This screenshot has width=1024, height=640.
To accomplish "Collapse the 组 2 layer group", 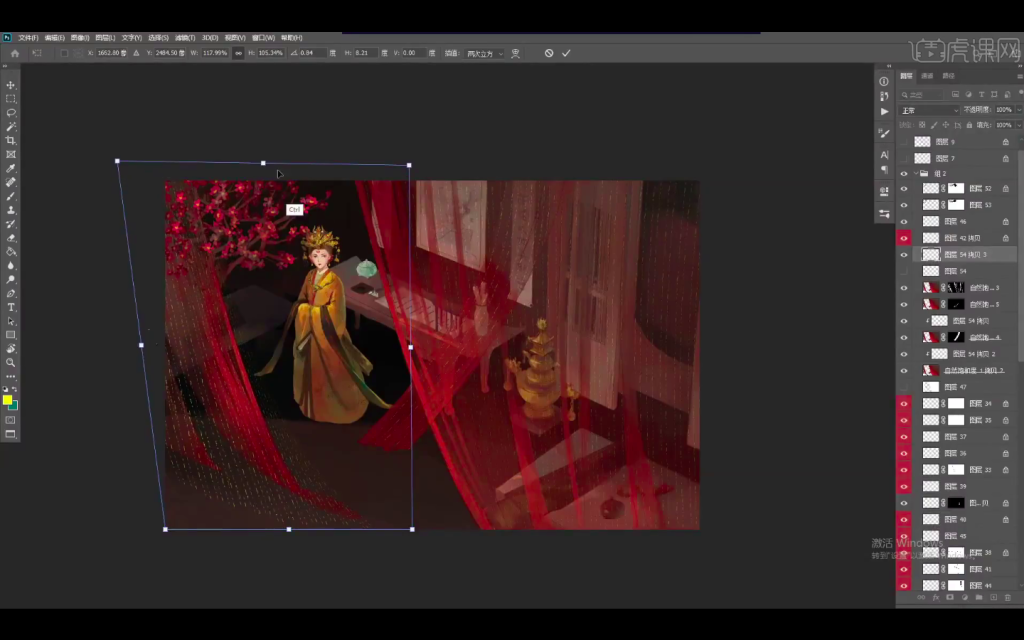I will [x=914, y=173].
